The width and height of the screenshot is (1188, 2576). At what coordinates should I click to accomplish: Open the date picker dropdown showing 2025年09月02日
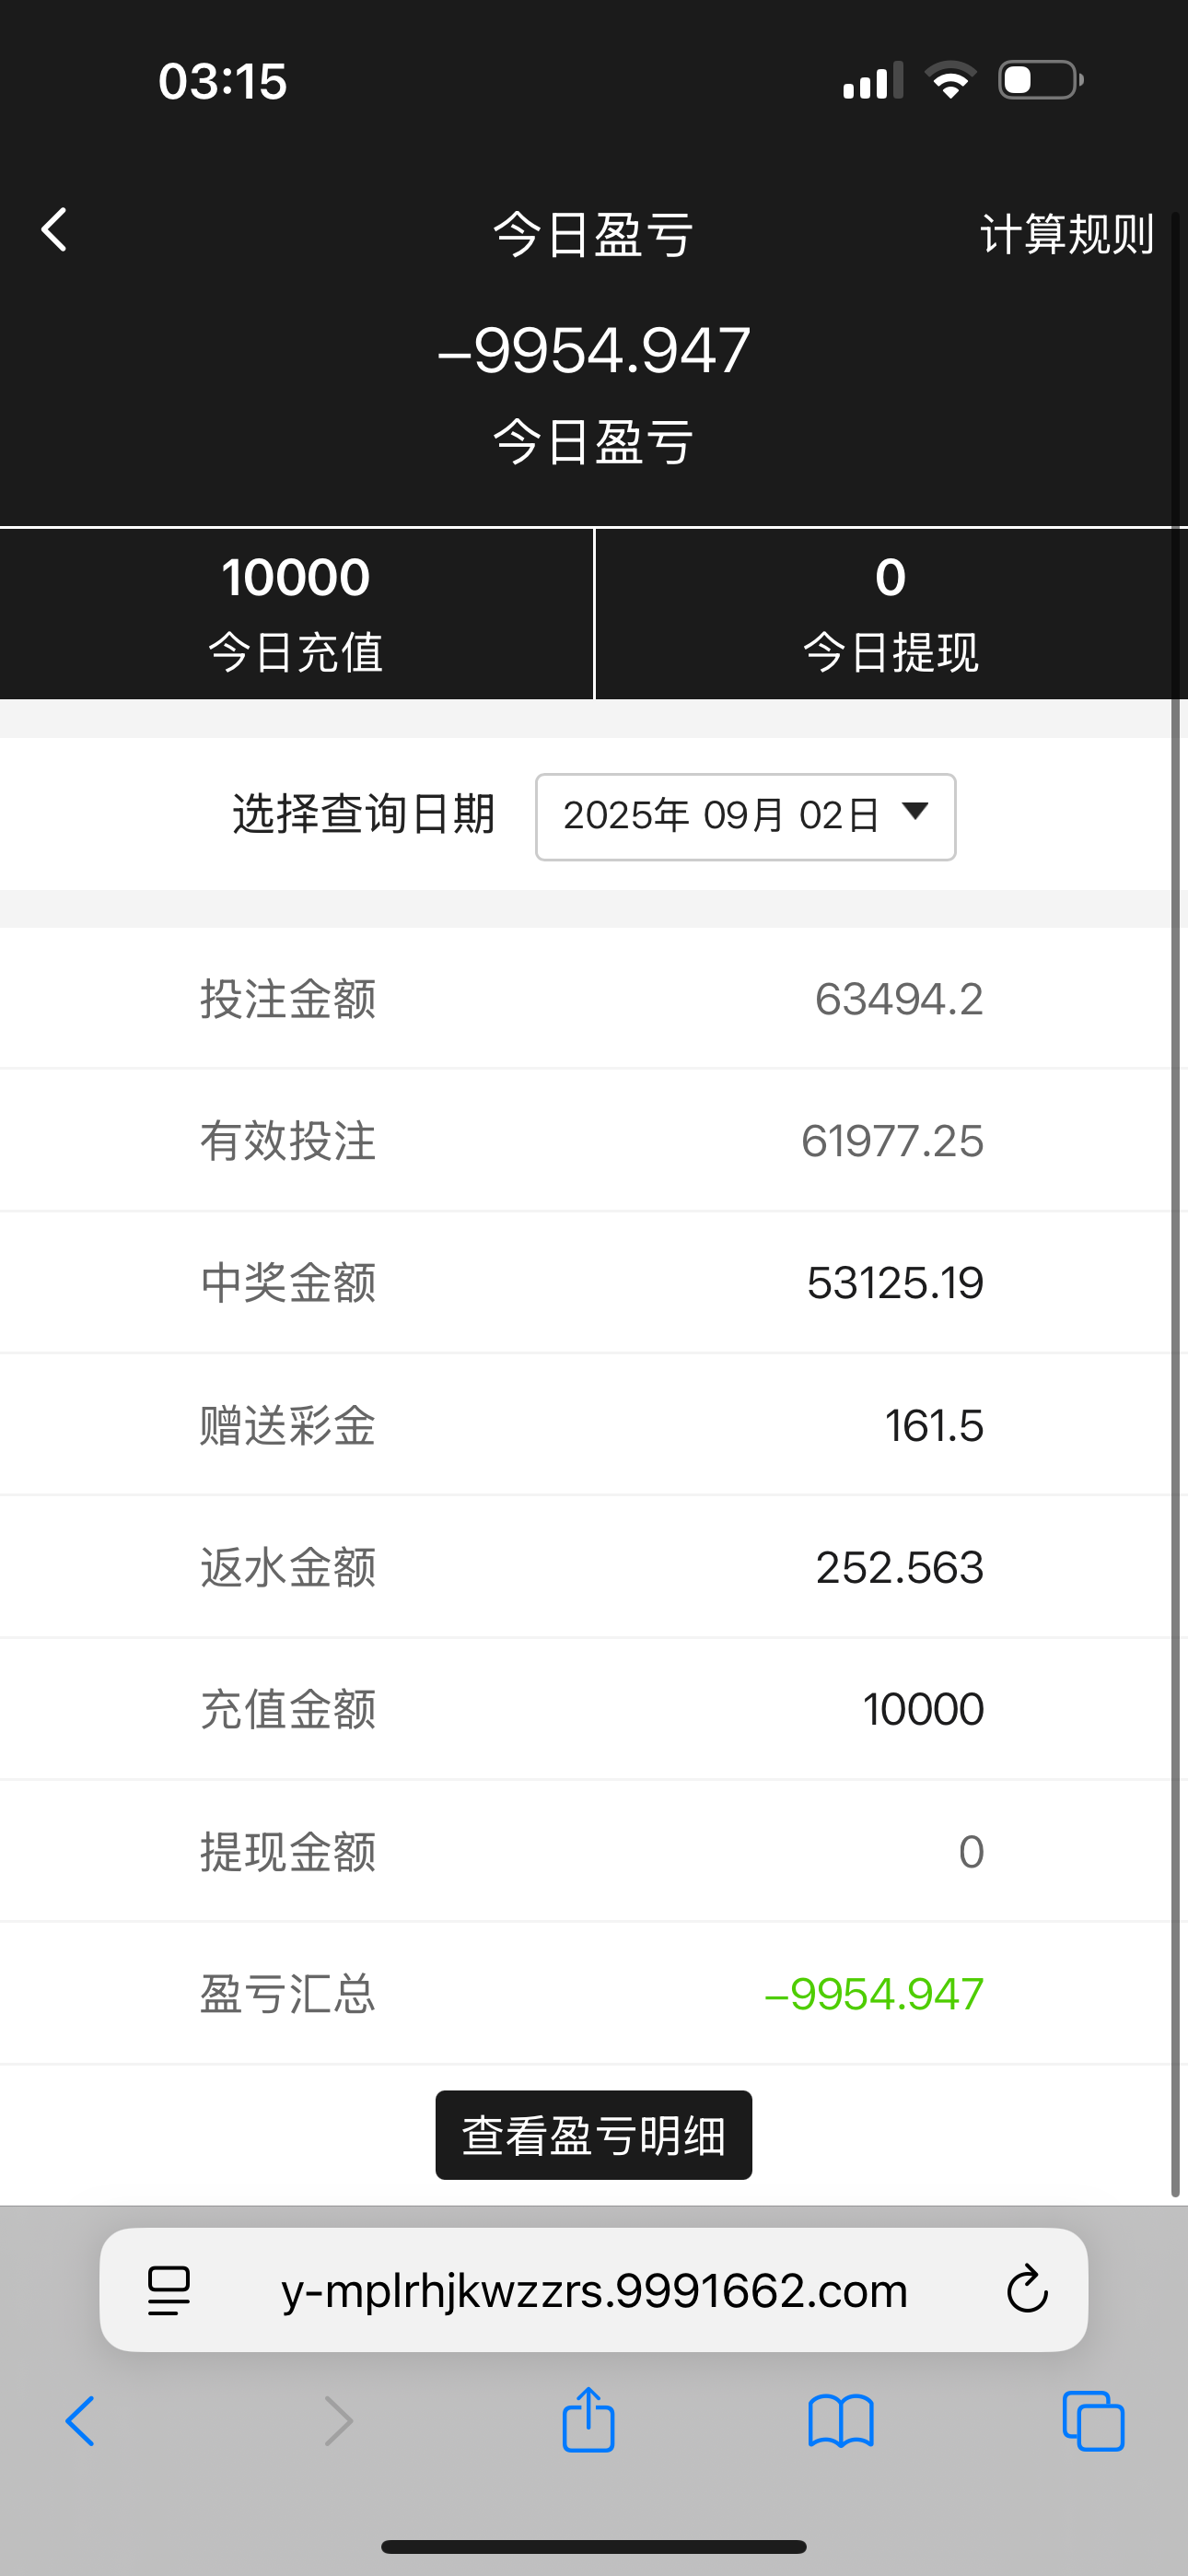744,816
